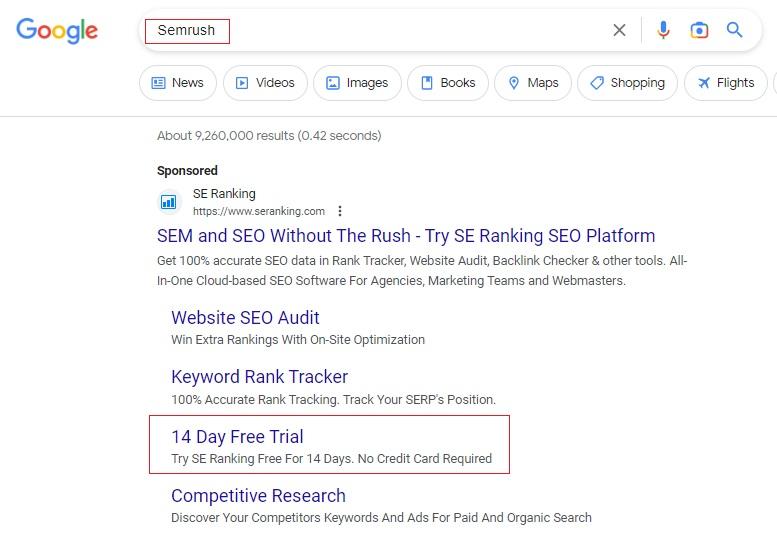Open the Keyword Rank Tracker sitelink
Image resolution: width=777 pixels, height=549 pixels.
[x=259, y=377]
